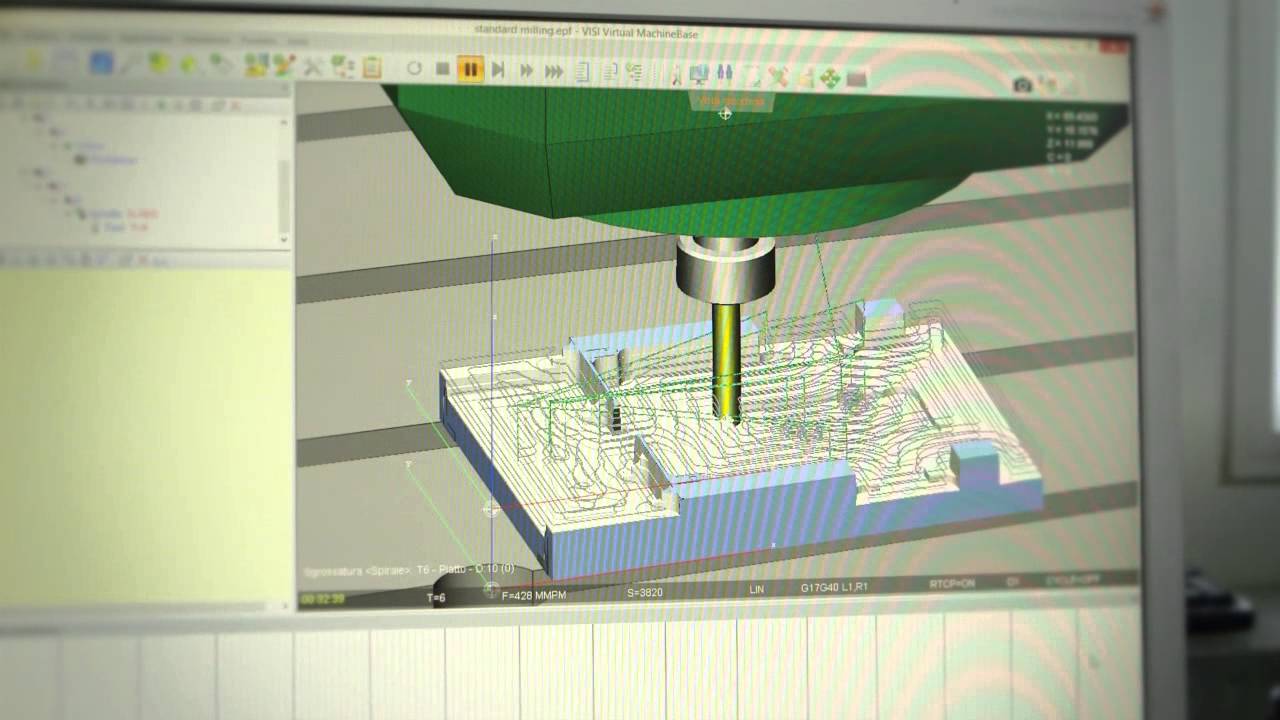Click the triple-arrow fastest forward icon
1280x720 pixels.
tap(554, 71)
